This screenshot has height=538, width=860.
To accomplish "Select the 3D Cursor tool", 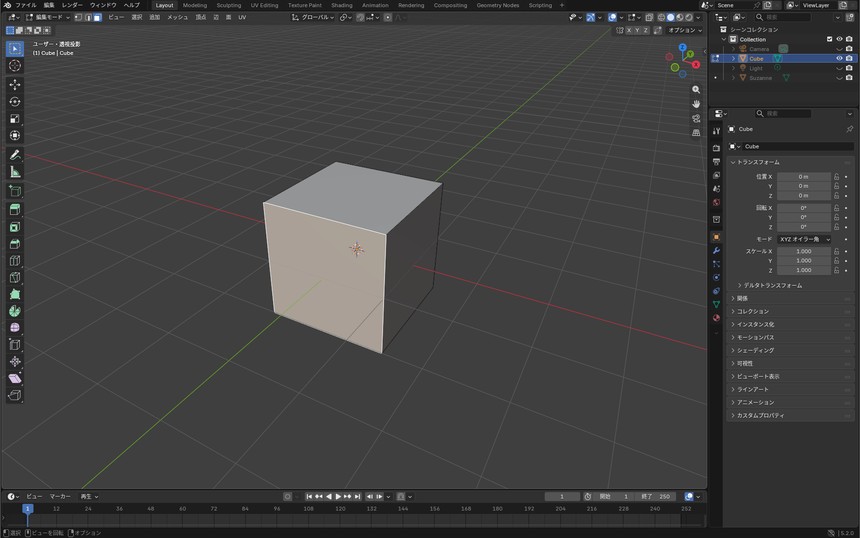I will tap(15, 66).
